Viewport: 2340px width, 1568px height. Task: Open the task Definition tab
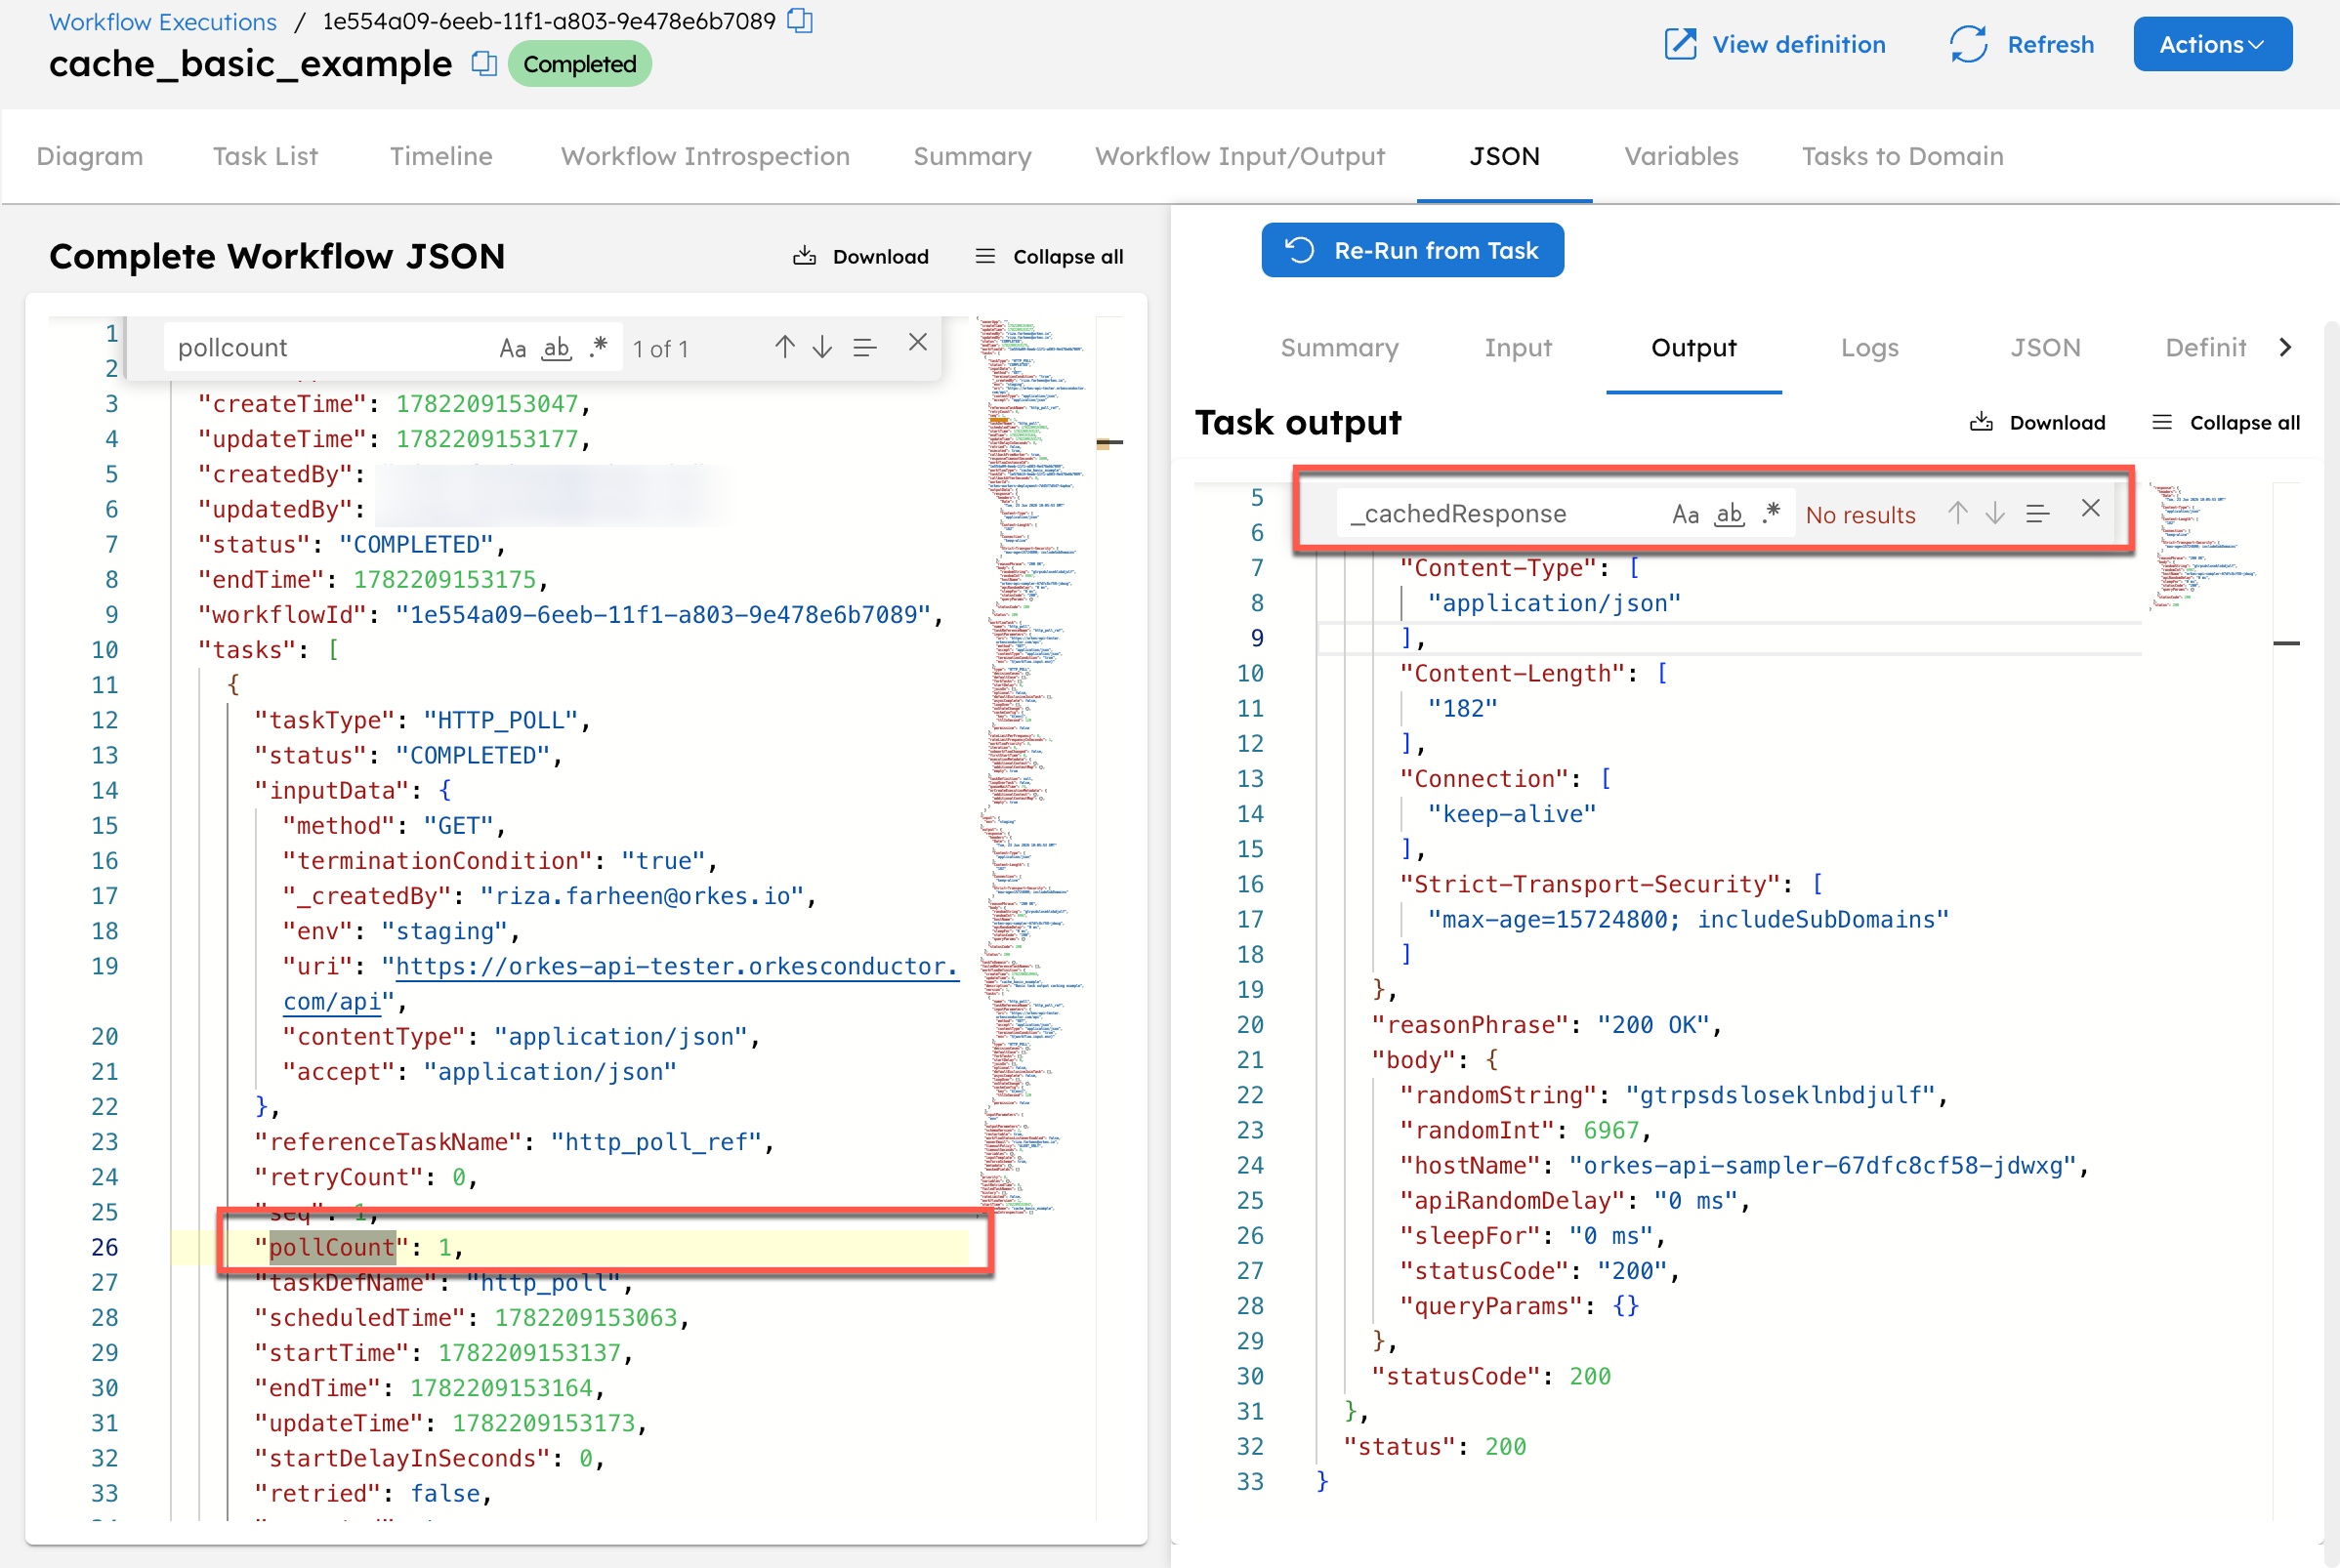pos(2205,348)
